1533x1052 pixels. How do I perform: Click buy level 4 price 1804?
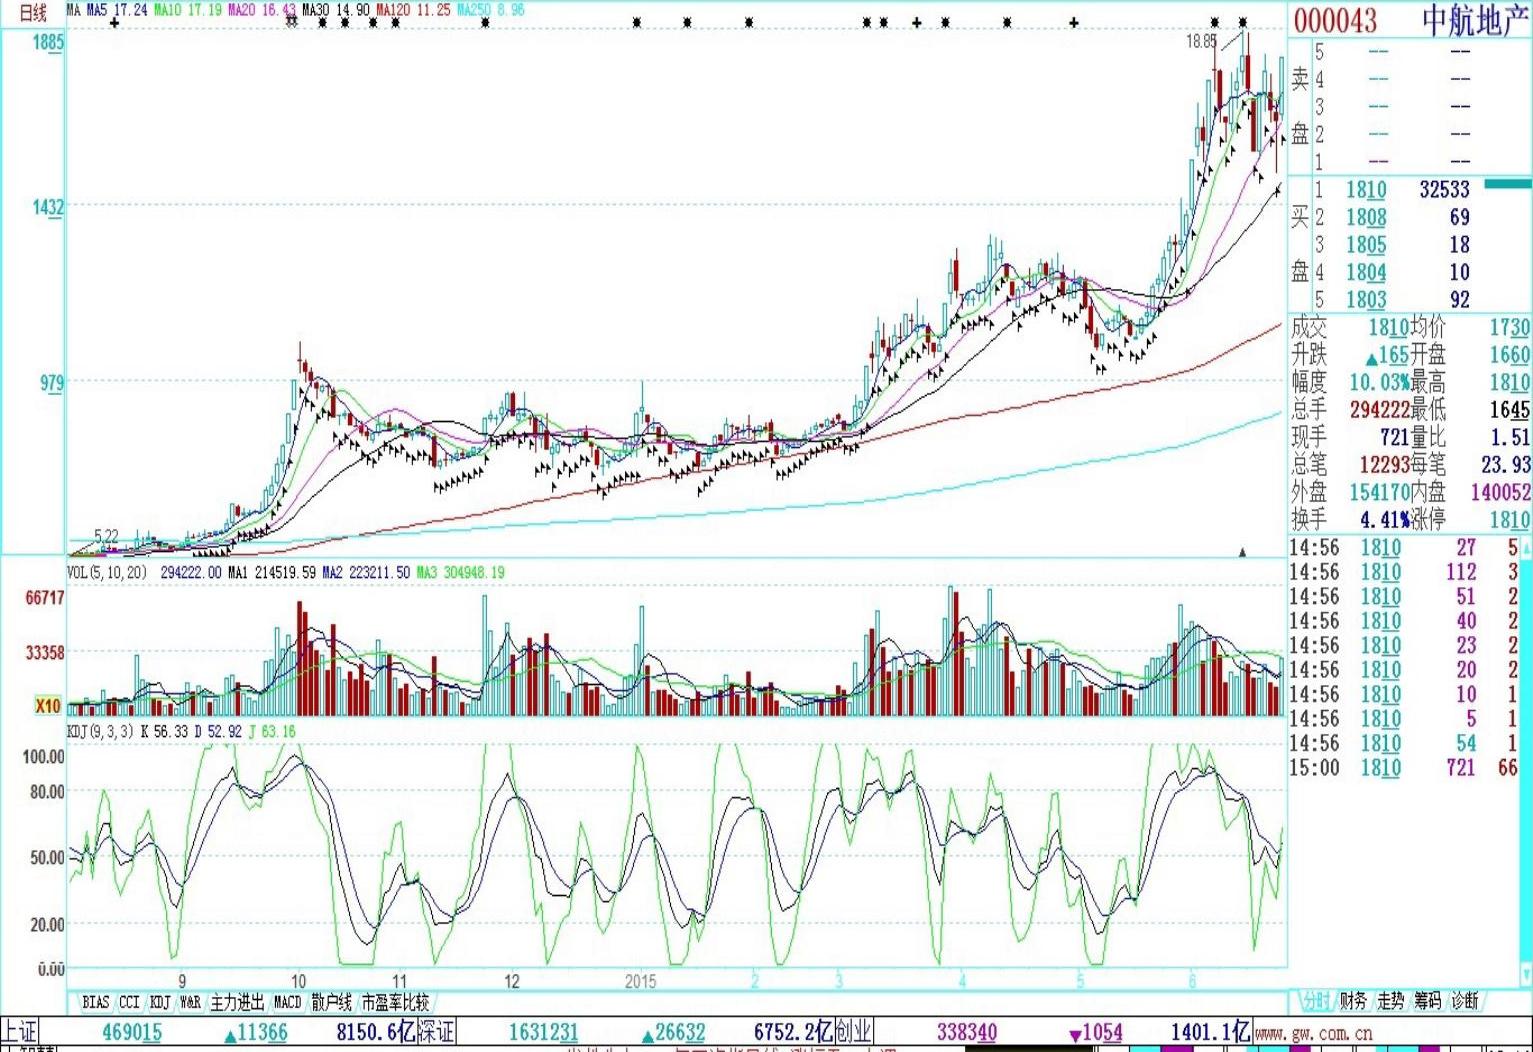coord(1366,272)
